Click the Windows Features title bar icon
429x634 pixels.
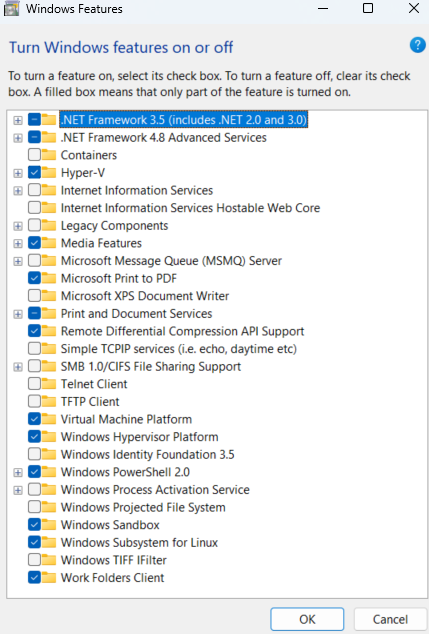tap(12, 8)
